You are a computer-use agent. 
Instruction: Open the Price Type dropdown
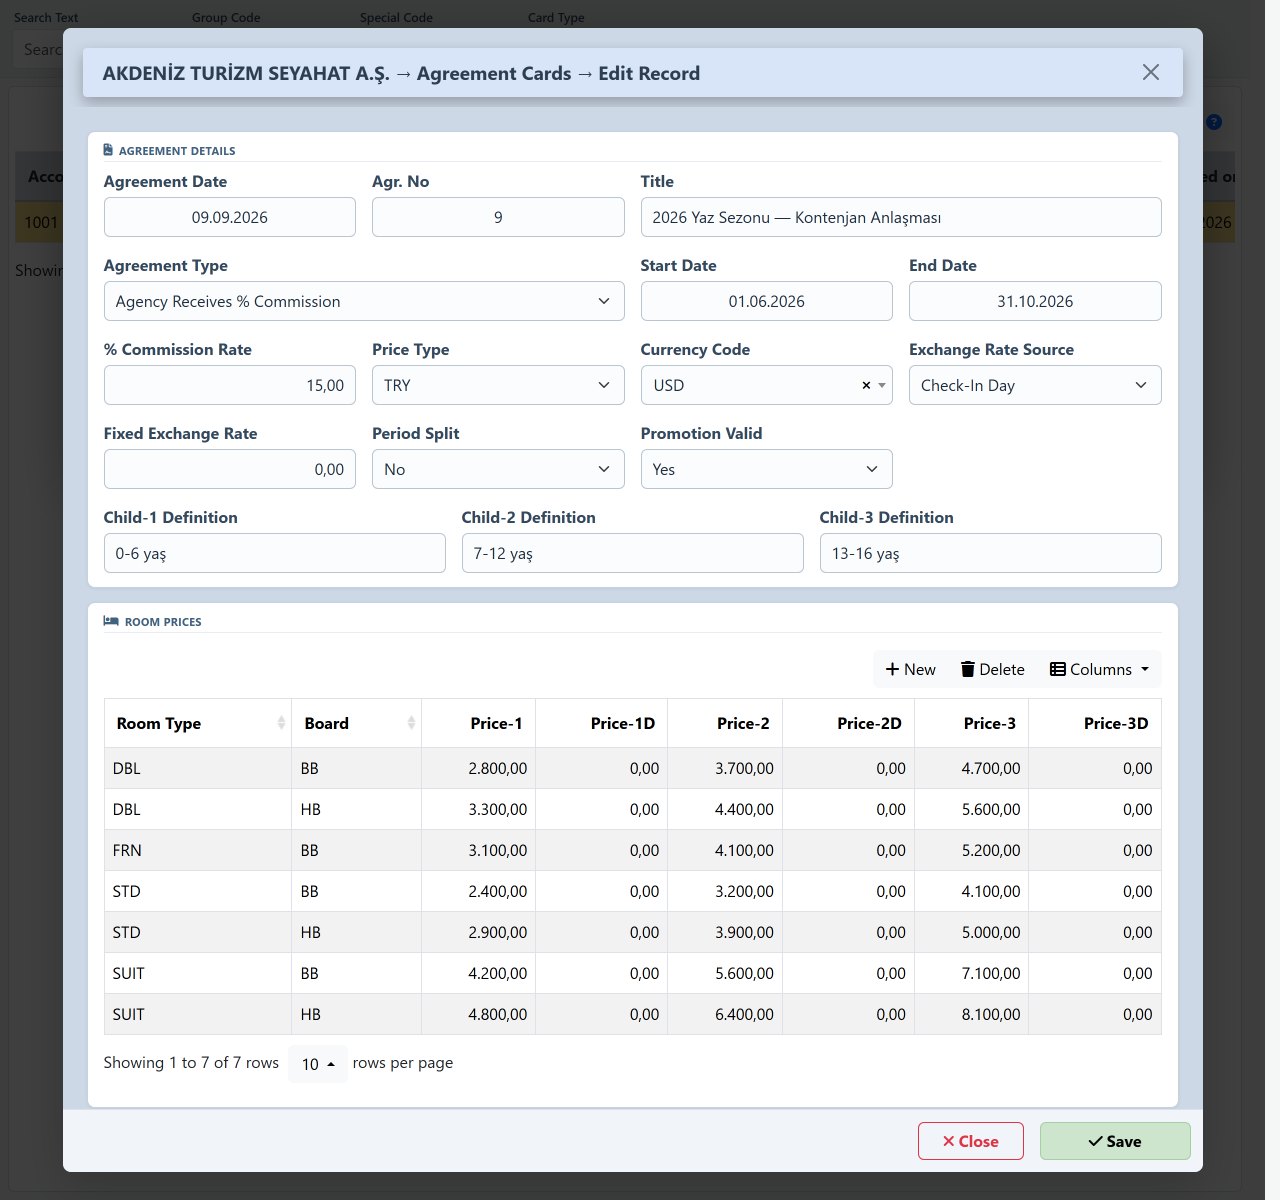click(498, 385)
